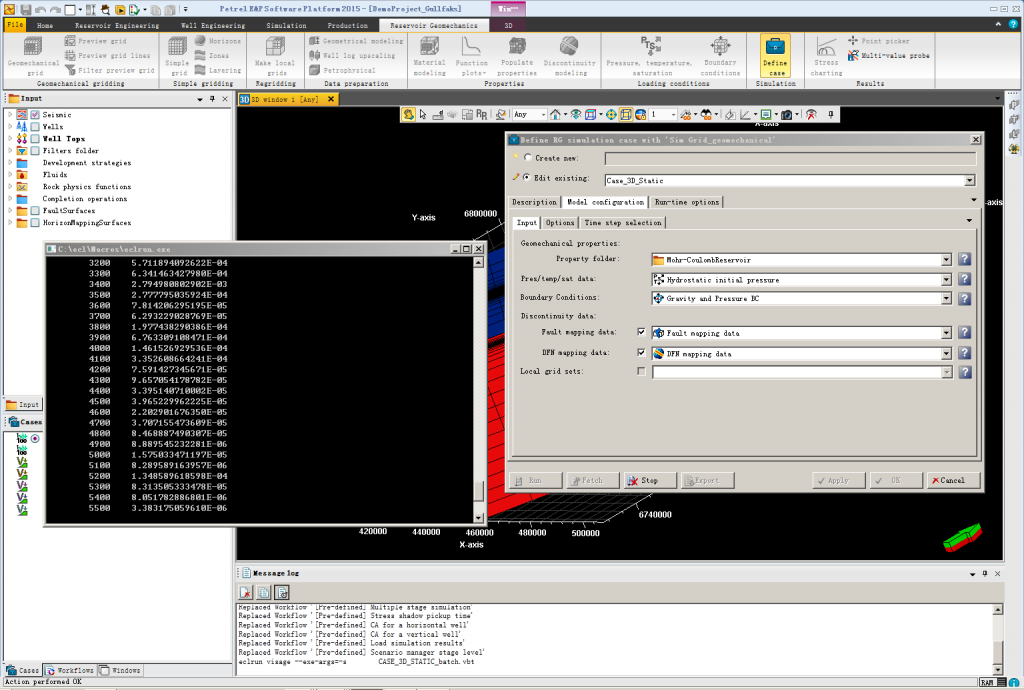Click the Populate properties icon
This screenshot has height=690, width=1024.
517,55
